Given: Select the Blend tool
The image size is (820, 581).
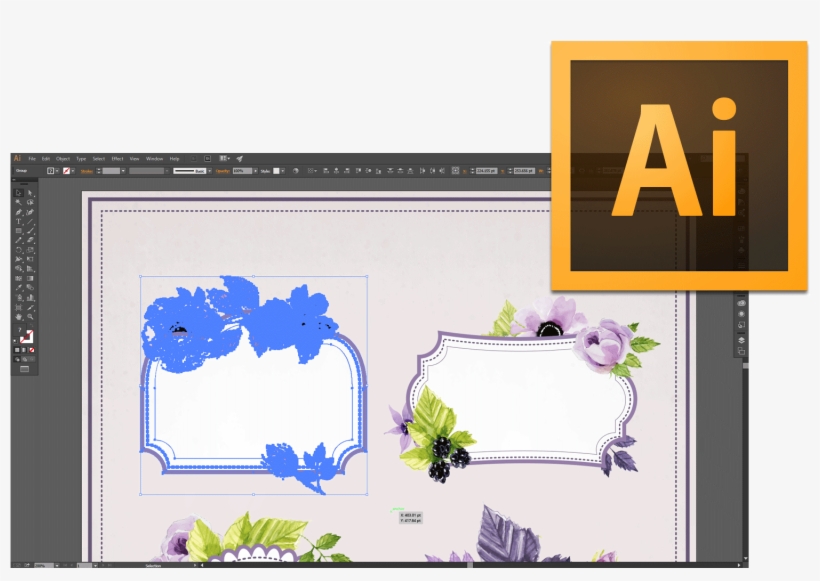Looking at the screenshot, I should point(30,287).
